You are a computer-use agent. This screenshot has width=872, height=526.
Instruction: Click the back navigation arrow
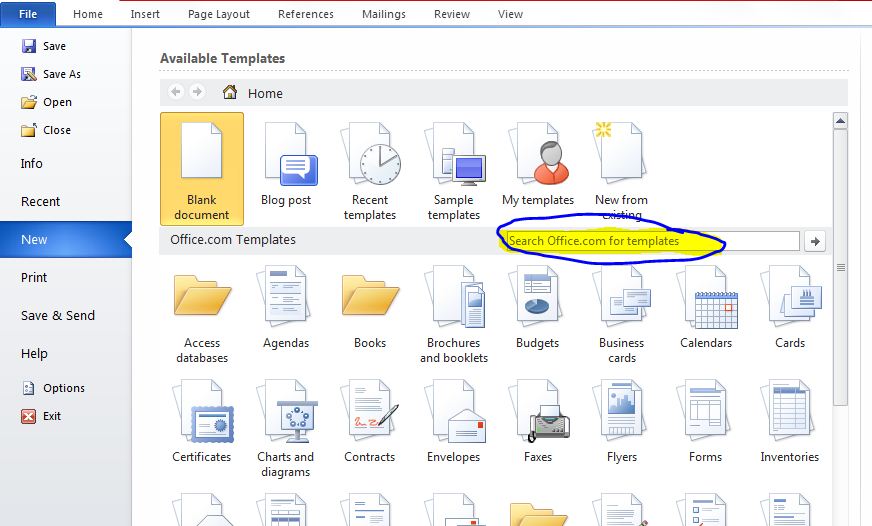click(x=176, y=92)
